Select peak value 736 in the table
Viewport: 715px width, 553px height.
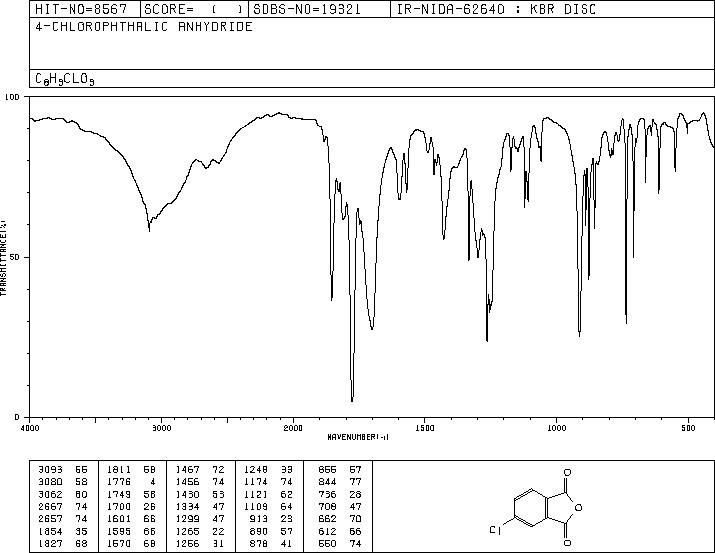click(x=327, y=494)
